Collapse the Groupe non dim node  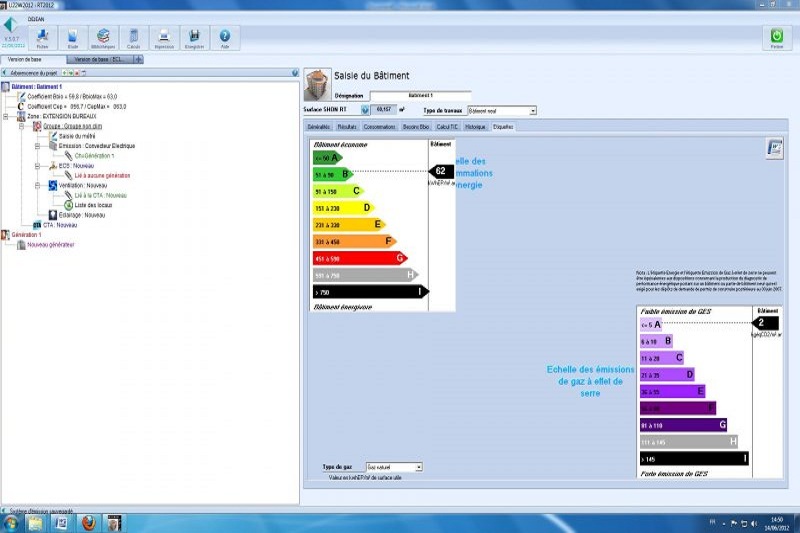[x=21, y=126]
